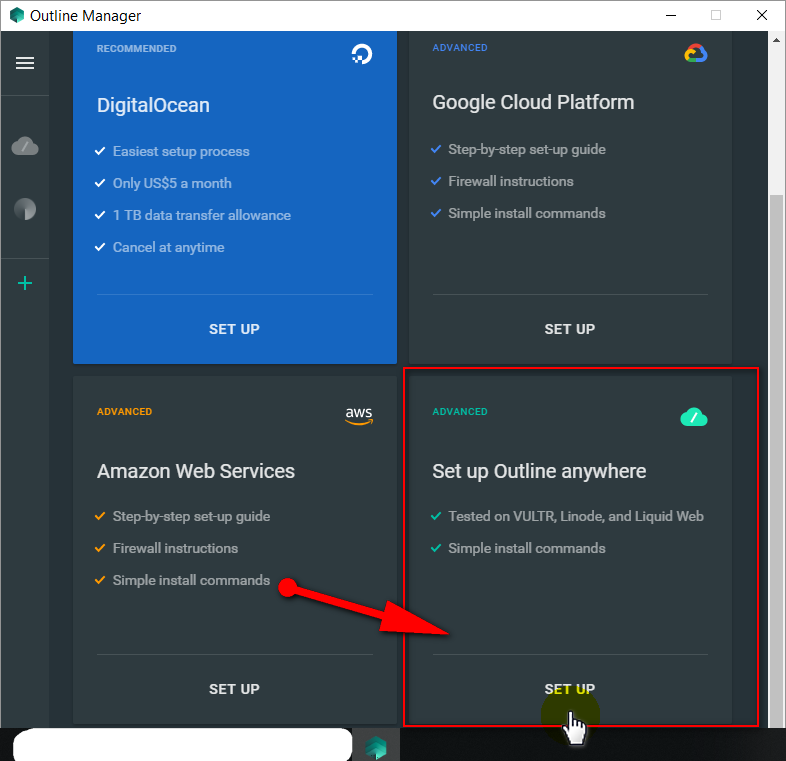Click 'Cancel at anytime' text
Viewport: 786px width, 761px height.
point(168,248)
